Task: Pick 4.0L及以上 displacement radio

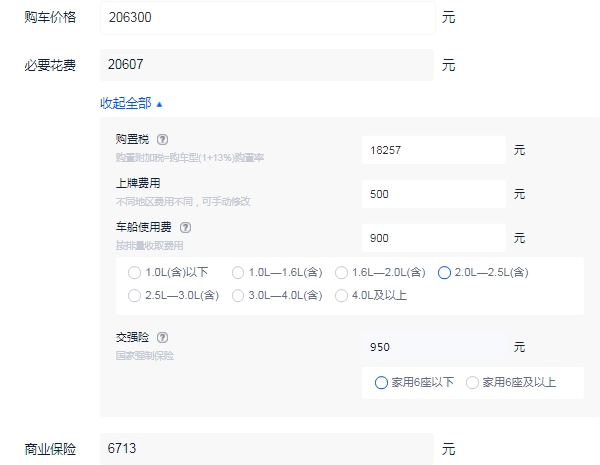Action: [x=341, y=295]
